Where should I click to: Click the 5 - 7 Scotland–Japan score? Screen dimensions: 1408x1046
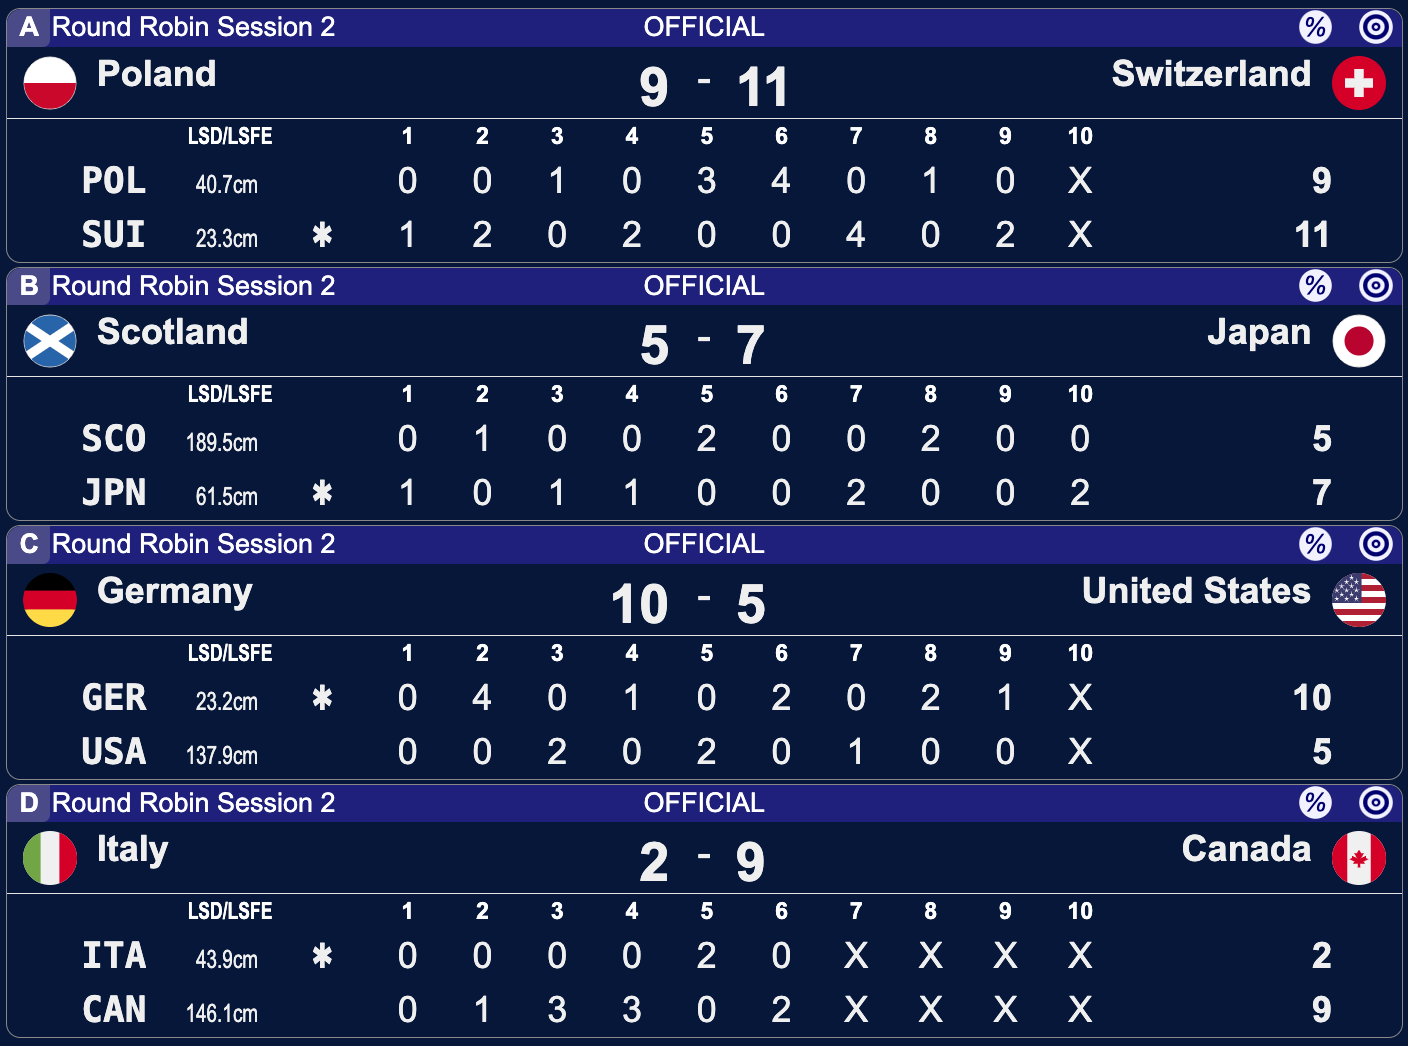pyautogui.click(x=703, y=345)
